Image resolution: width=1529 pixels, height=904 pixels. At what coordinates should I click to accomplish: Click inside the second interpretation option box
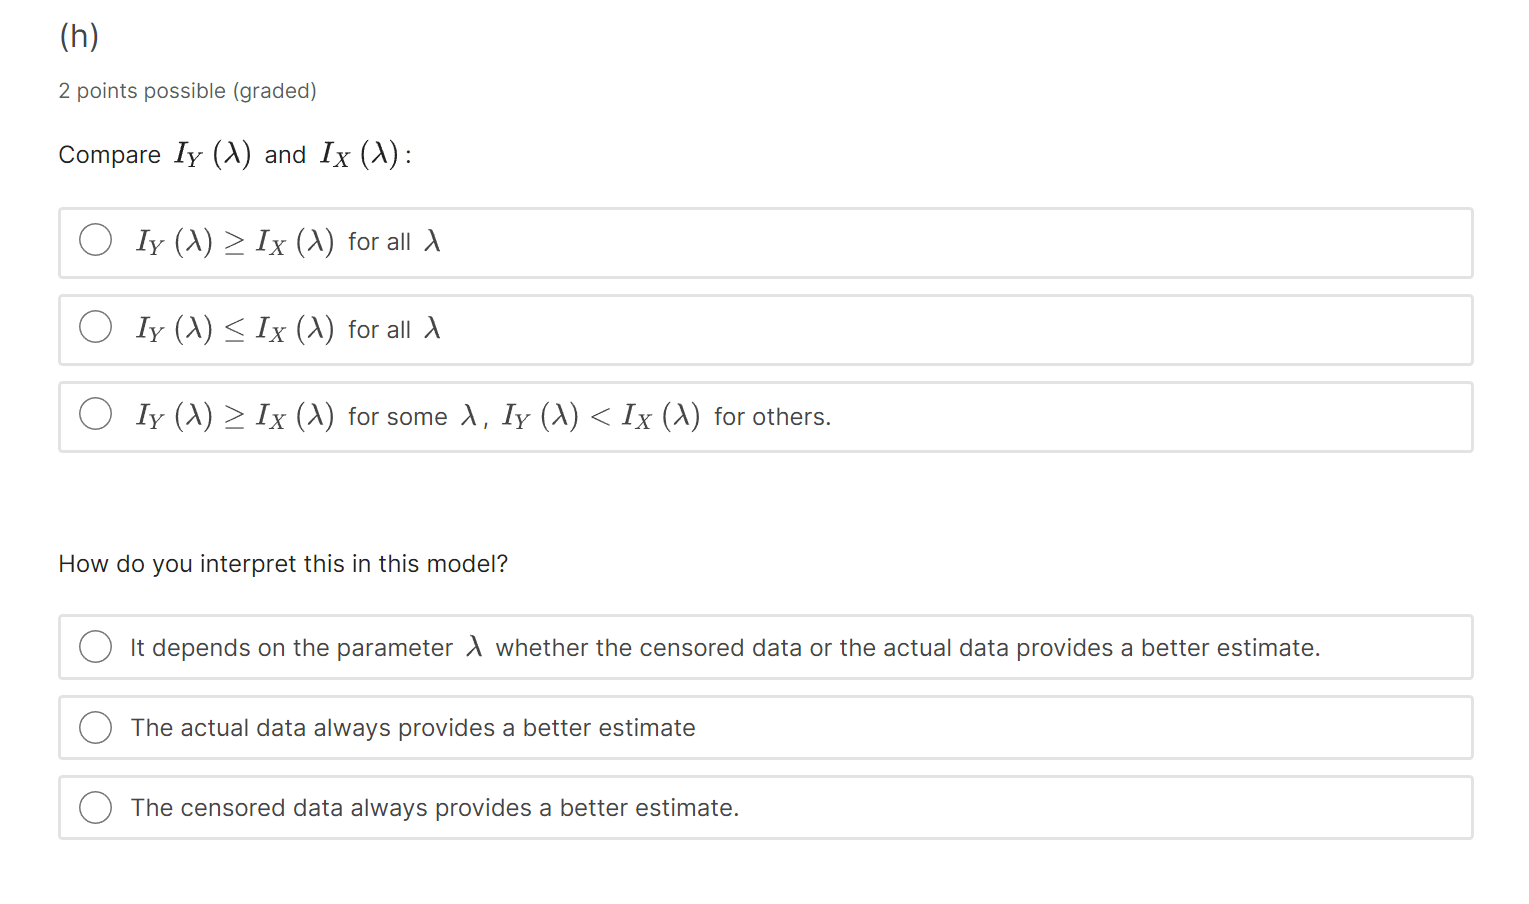(700, 728)
